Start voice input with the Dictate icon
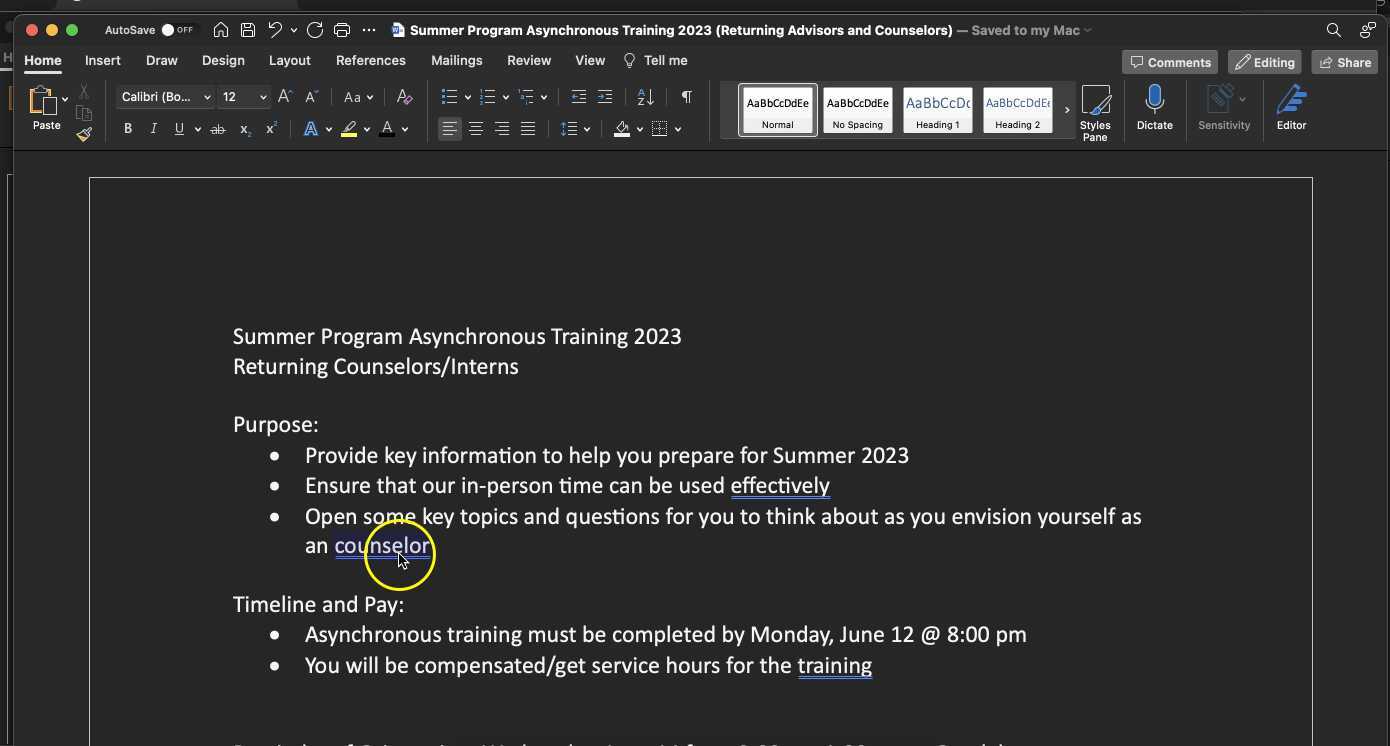 (1154, 105)
